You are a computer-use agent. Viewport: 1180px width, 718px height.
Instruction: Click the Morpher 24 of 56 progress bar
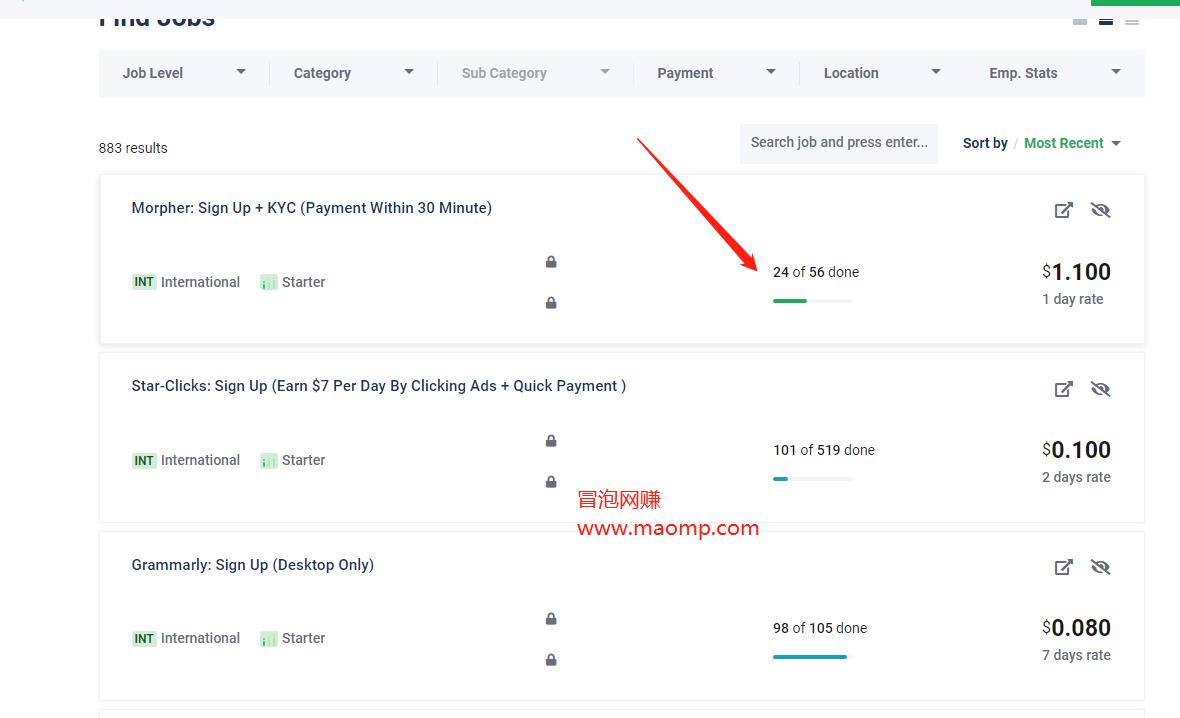pyautogui.click(x=812, y=300)
